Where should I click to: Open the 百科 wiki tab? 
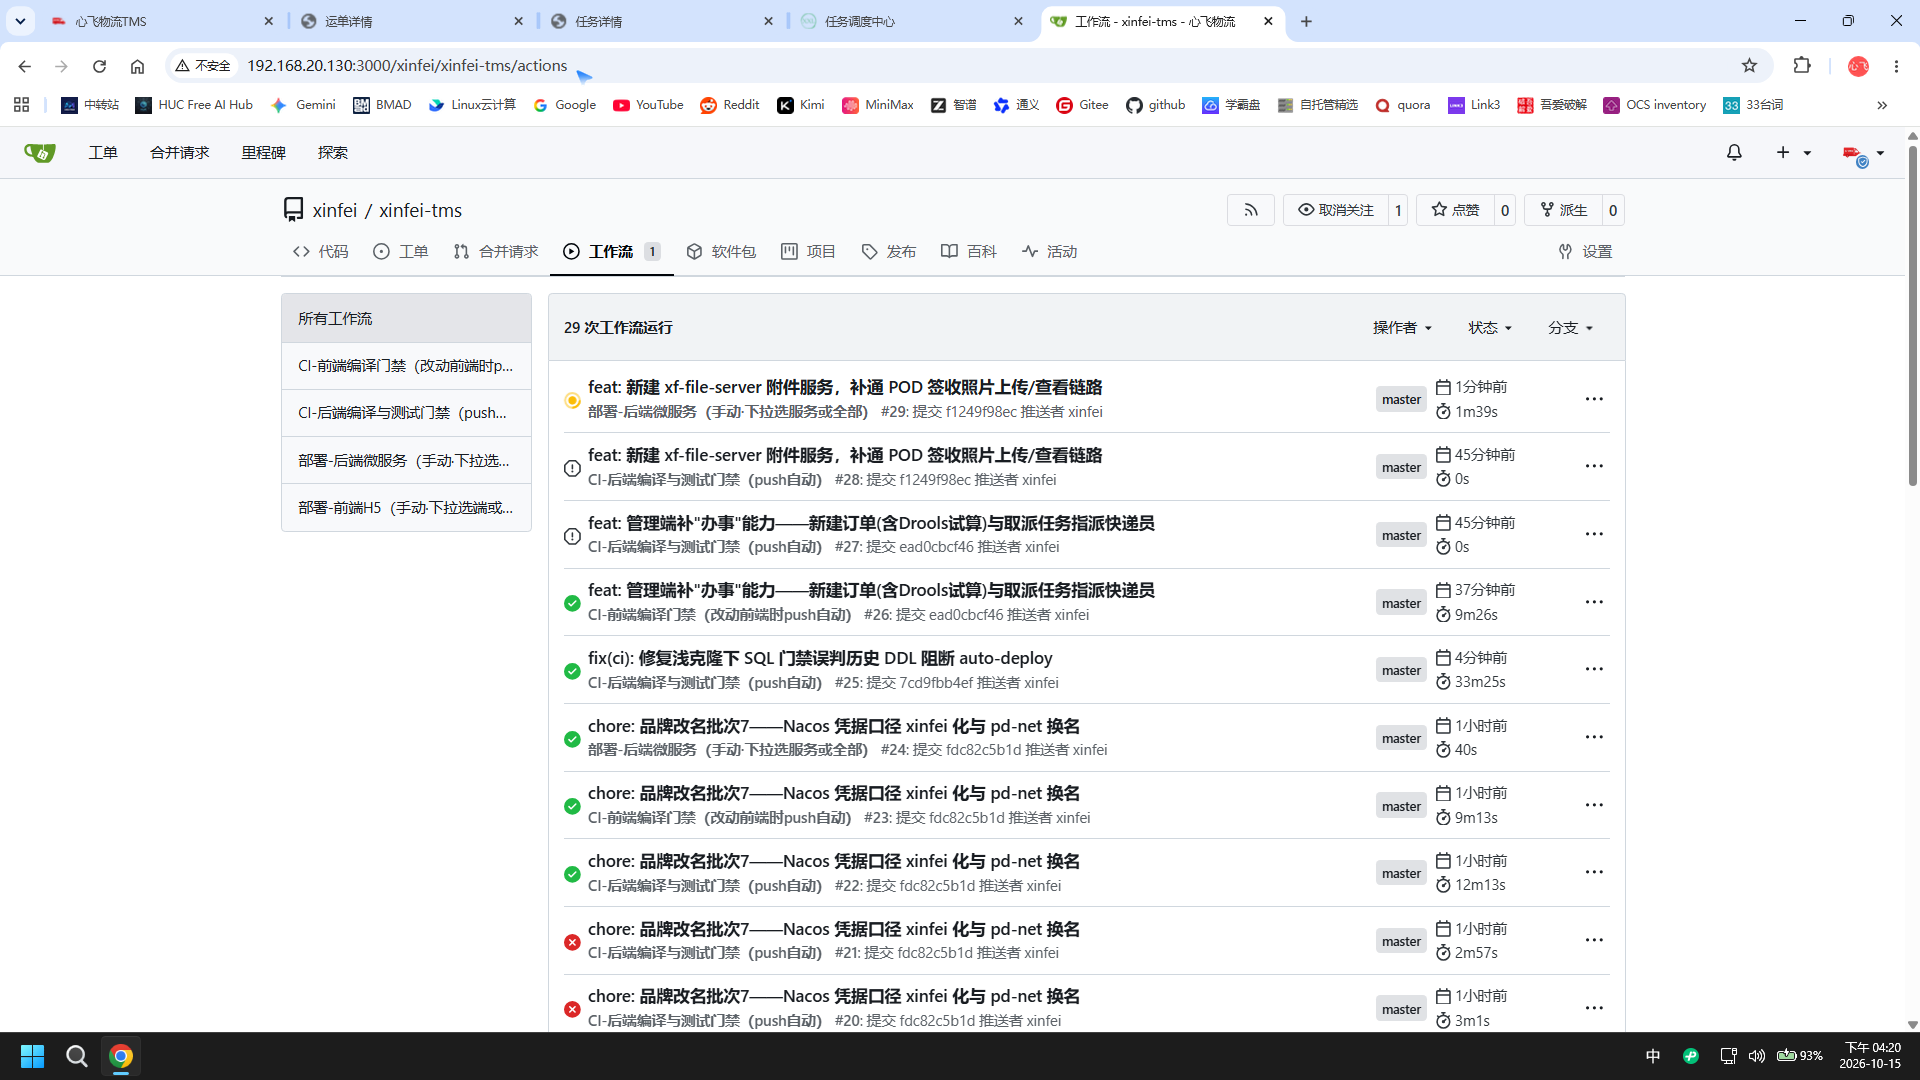click(969, 252)
